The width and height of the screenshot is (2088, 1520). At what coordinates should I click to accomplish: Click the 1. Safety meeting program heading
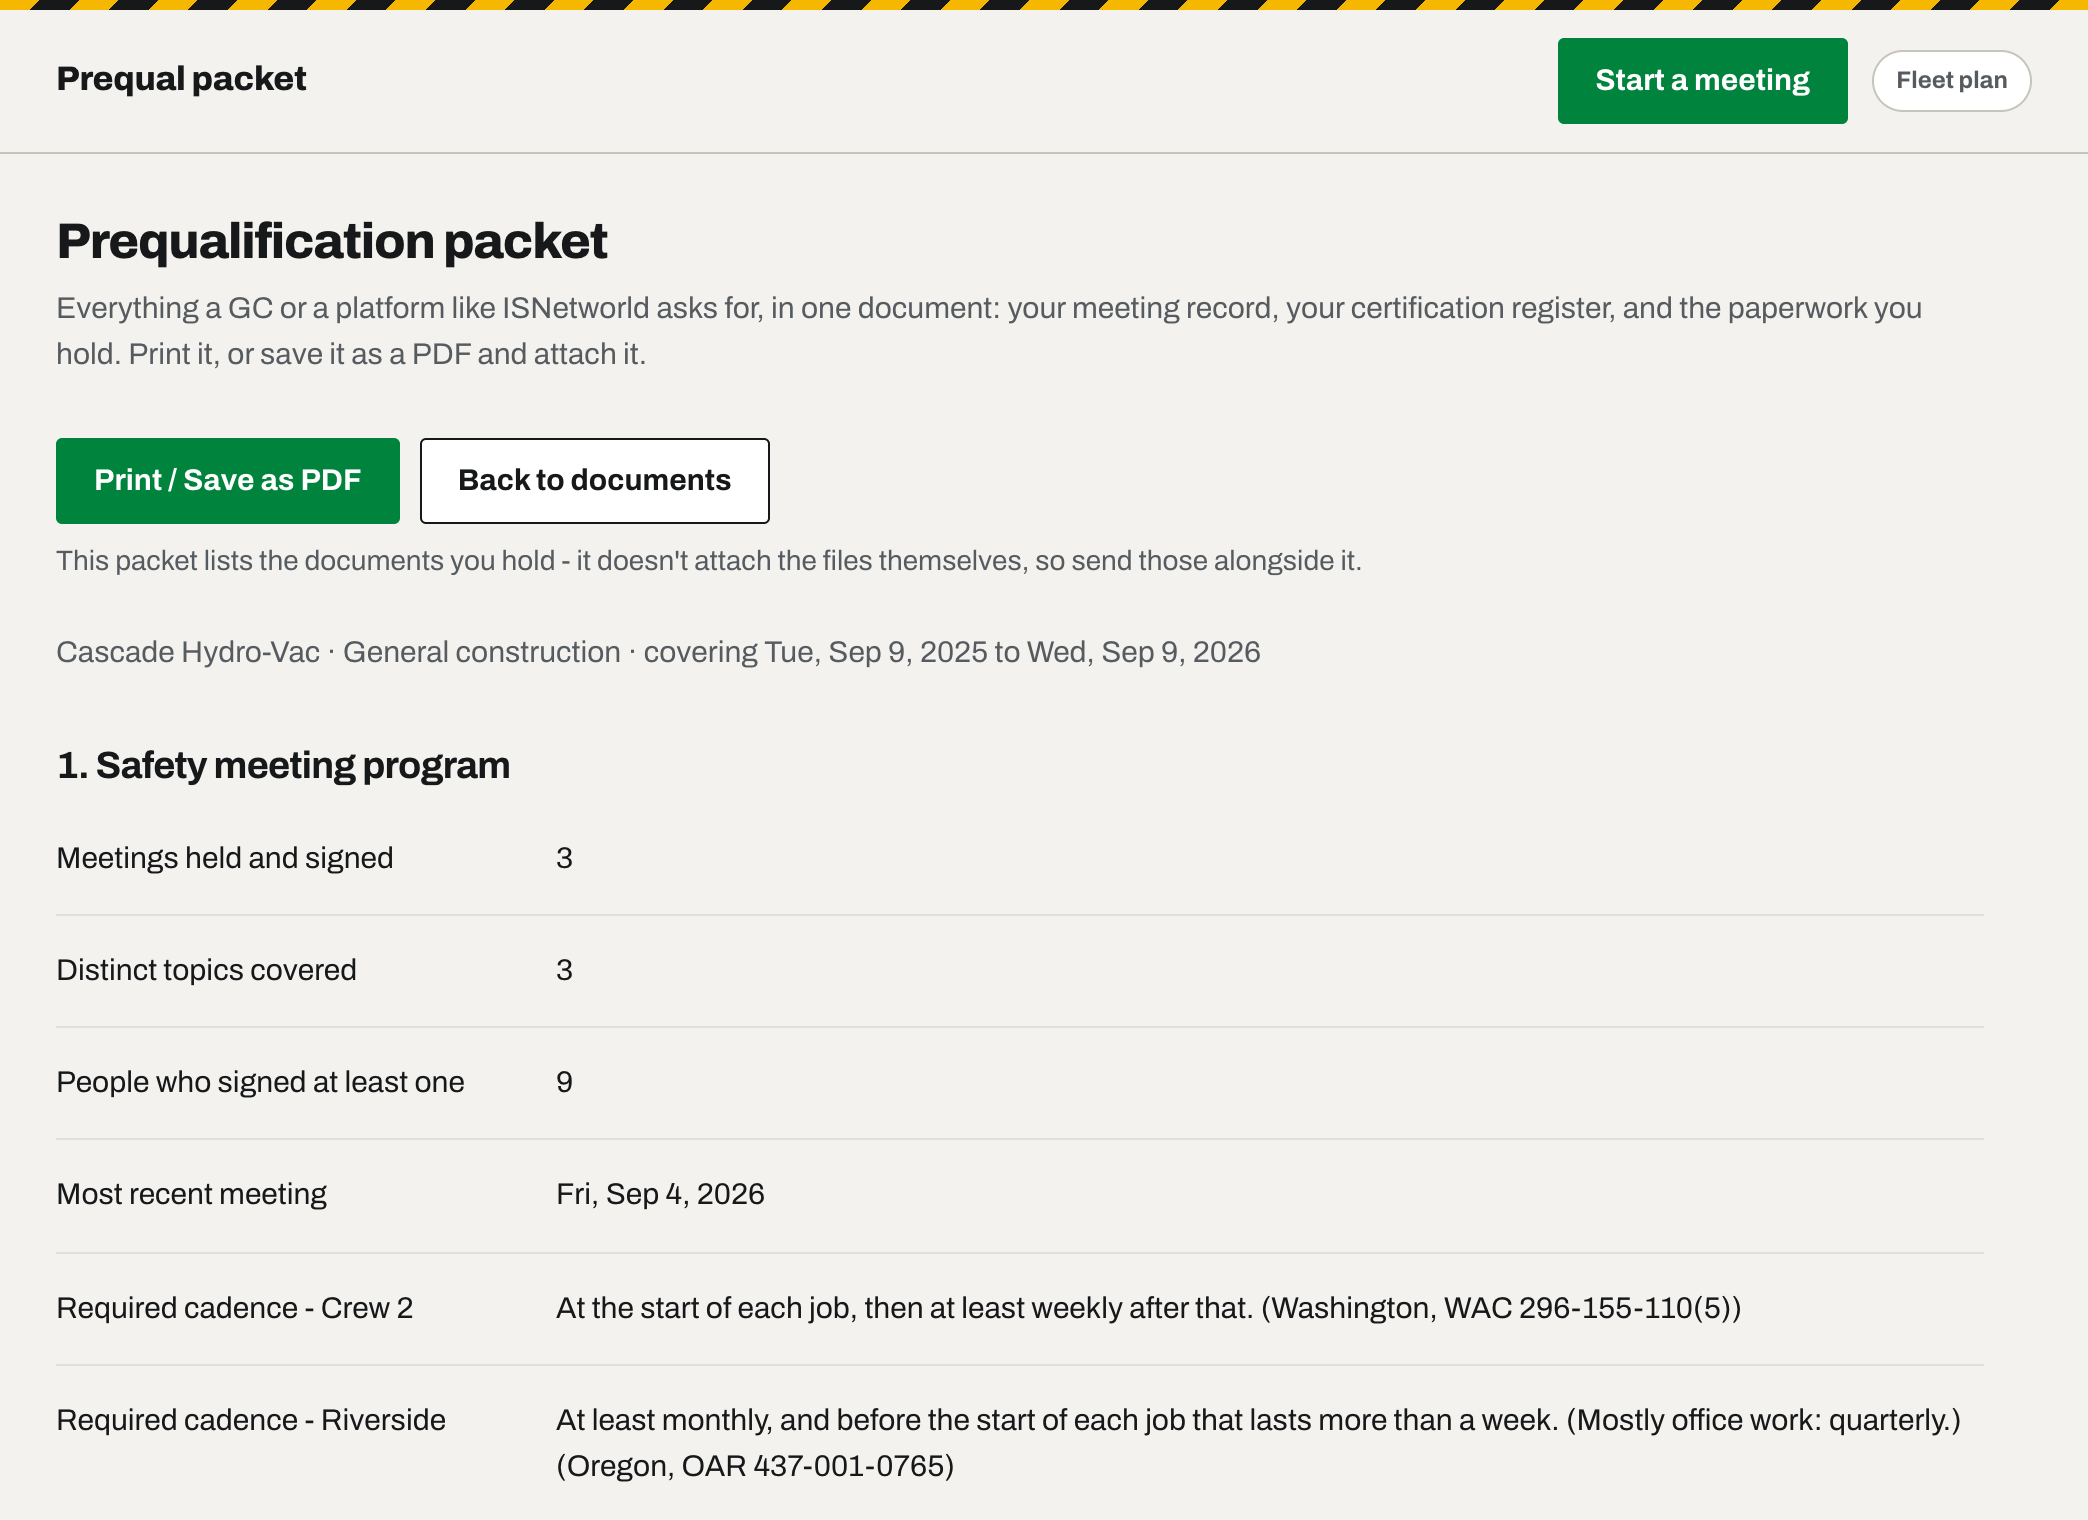click(283, 766)
